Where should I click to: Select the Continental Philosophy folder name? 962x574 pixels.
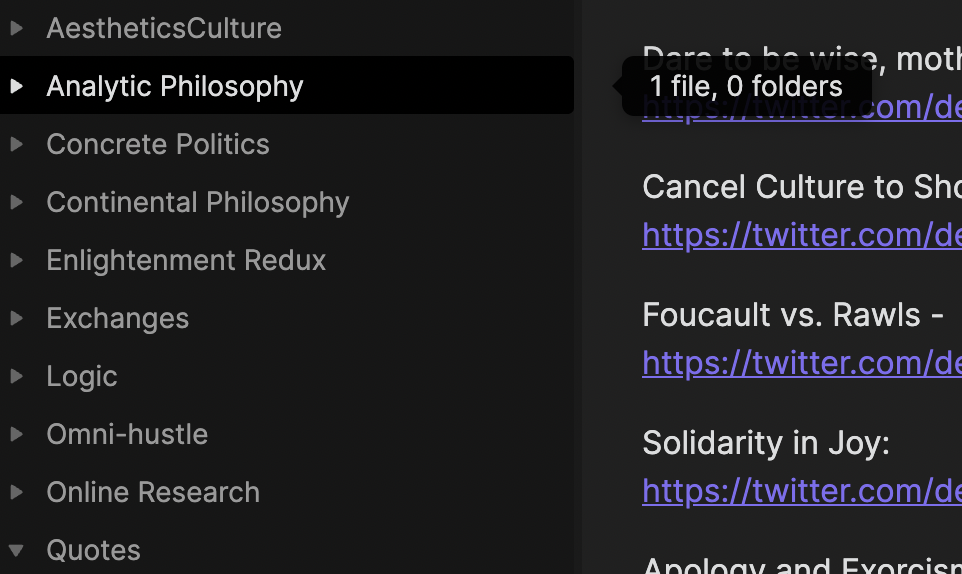pos(197,202)
